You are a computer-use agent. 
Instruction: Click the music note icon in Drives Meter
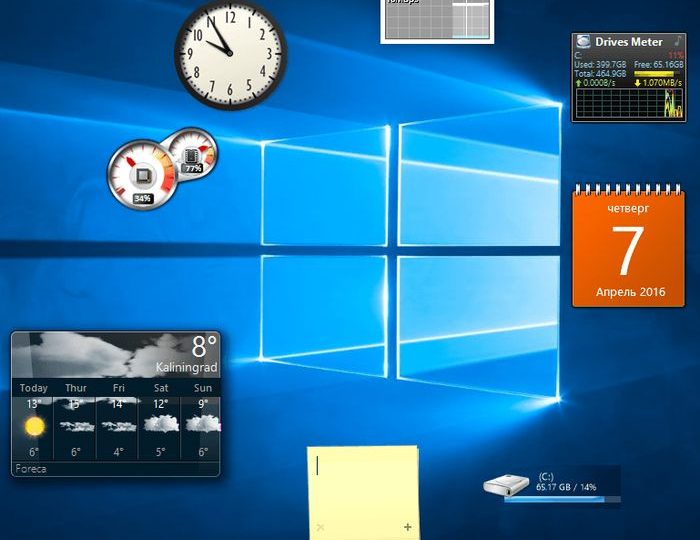(x=678, y=40)
